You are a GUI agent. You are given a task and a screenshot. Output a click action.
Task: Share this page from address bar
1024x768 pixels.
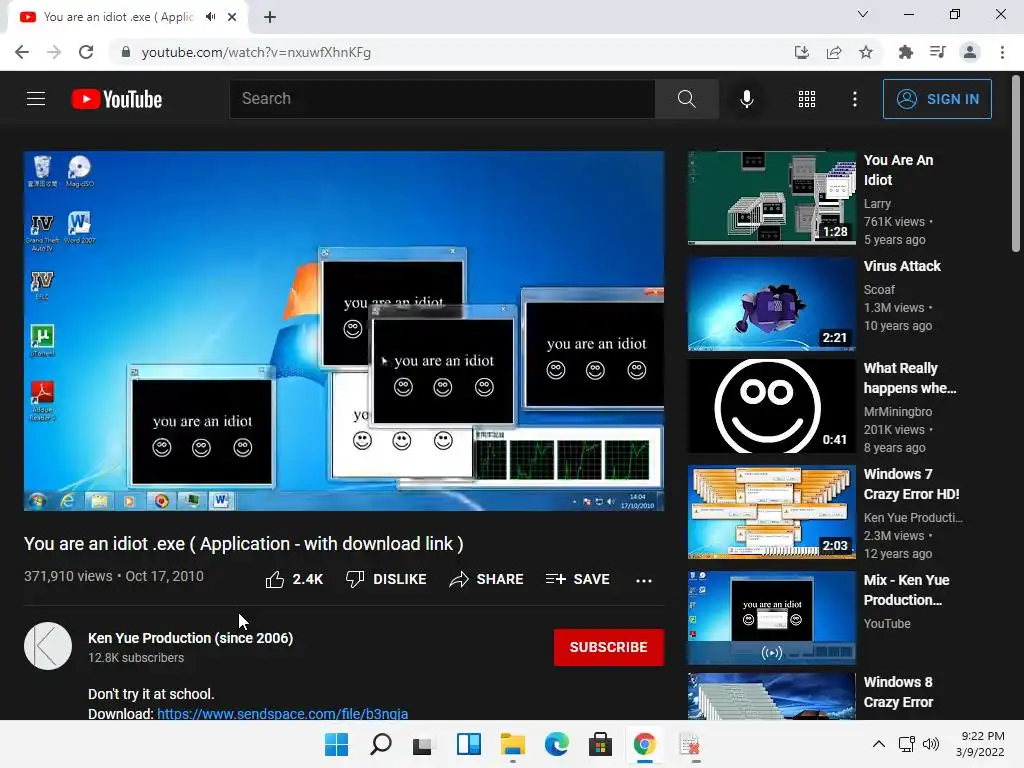coord(833,52)
